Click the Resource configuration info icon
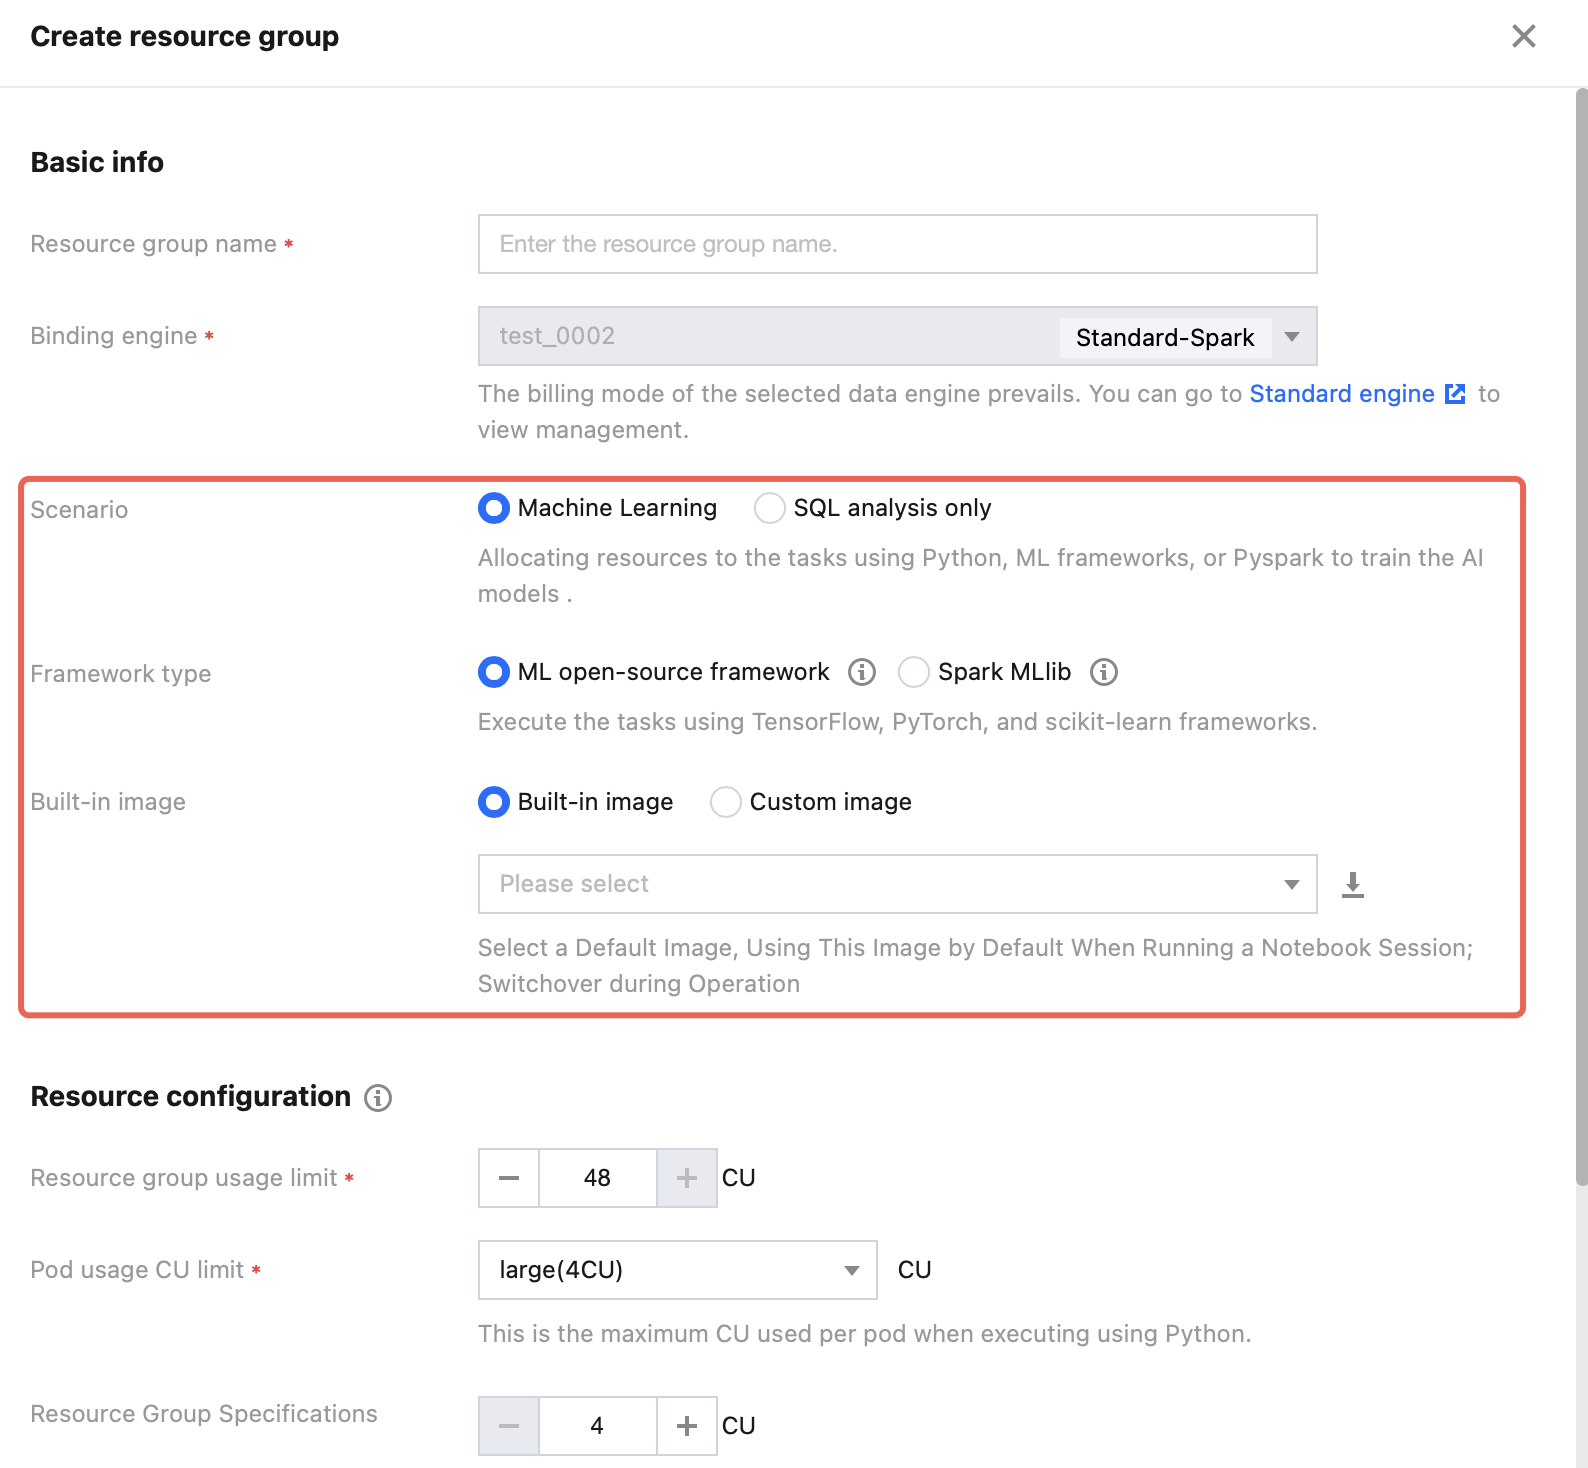Viewport: 1588px width, 1468px height. [x=378, y=1098]
